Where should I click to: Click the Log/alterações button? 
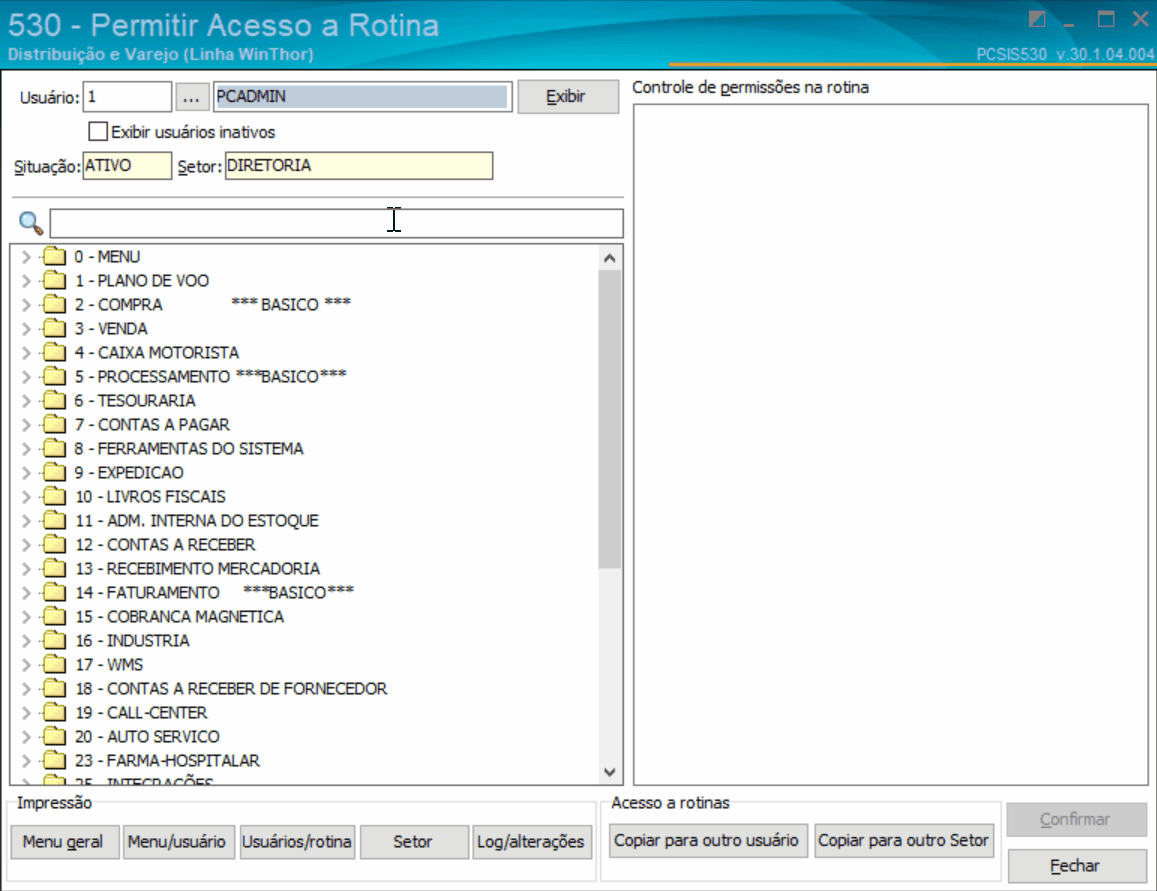click(x=531, y=842)
